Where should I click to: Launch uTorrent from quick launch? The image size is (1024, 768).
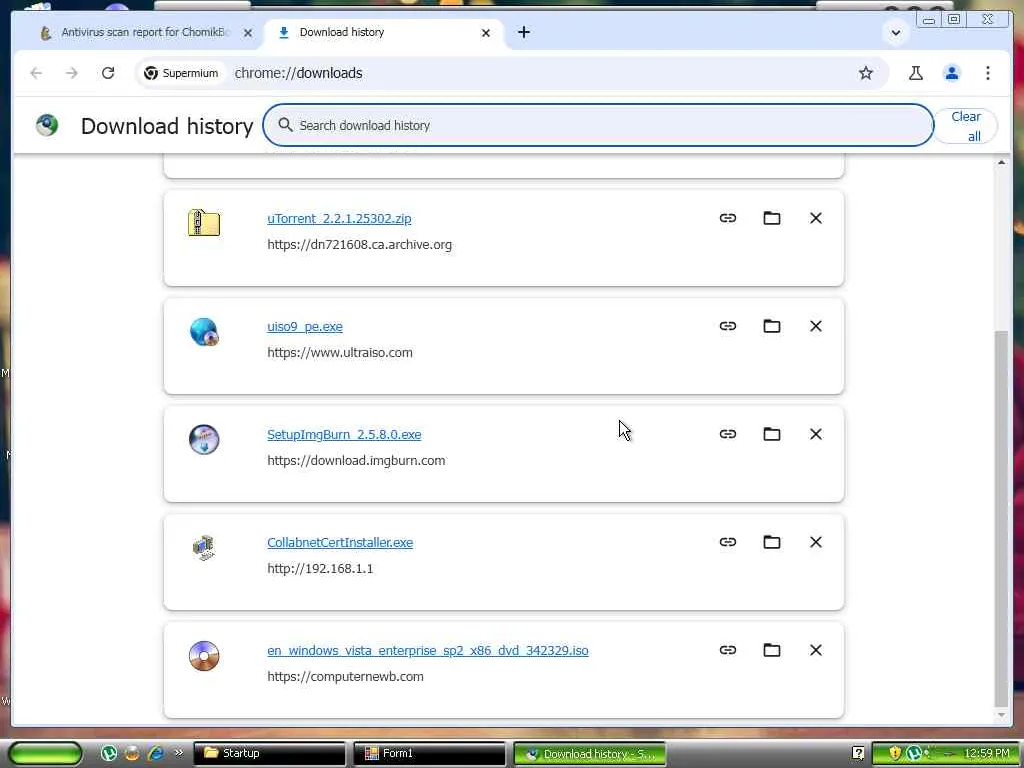point(108,753)
